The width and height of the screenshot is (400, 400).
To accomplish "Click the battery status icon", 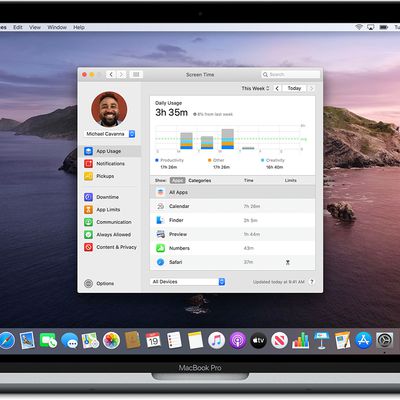I will click(384, 27).
